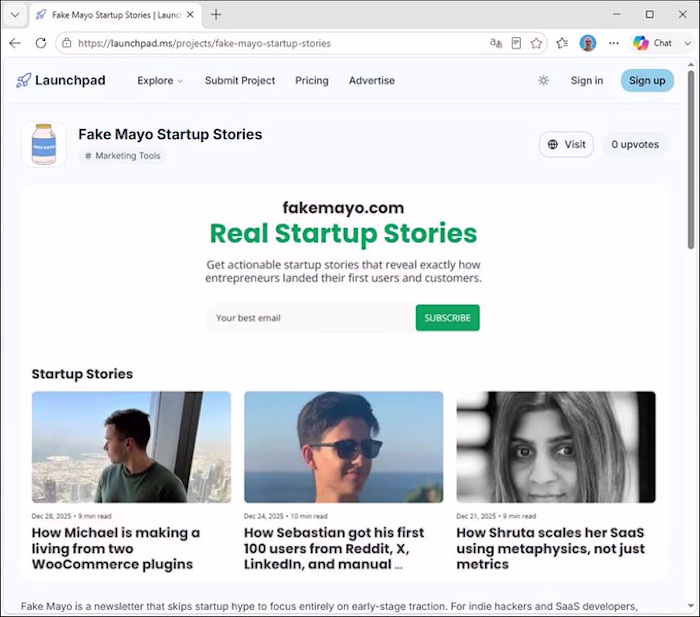Open the Advertise page
The image size is (700, 617).
372,81
